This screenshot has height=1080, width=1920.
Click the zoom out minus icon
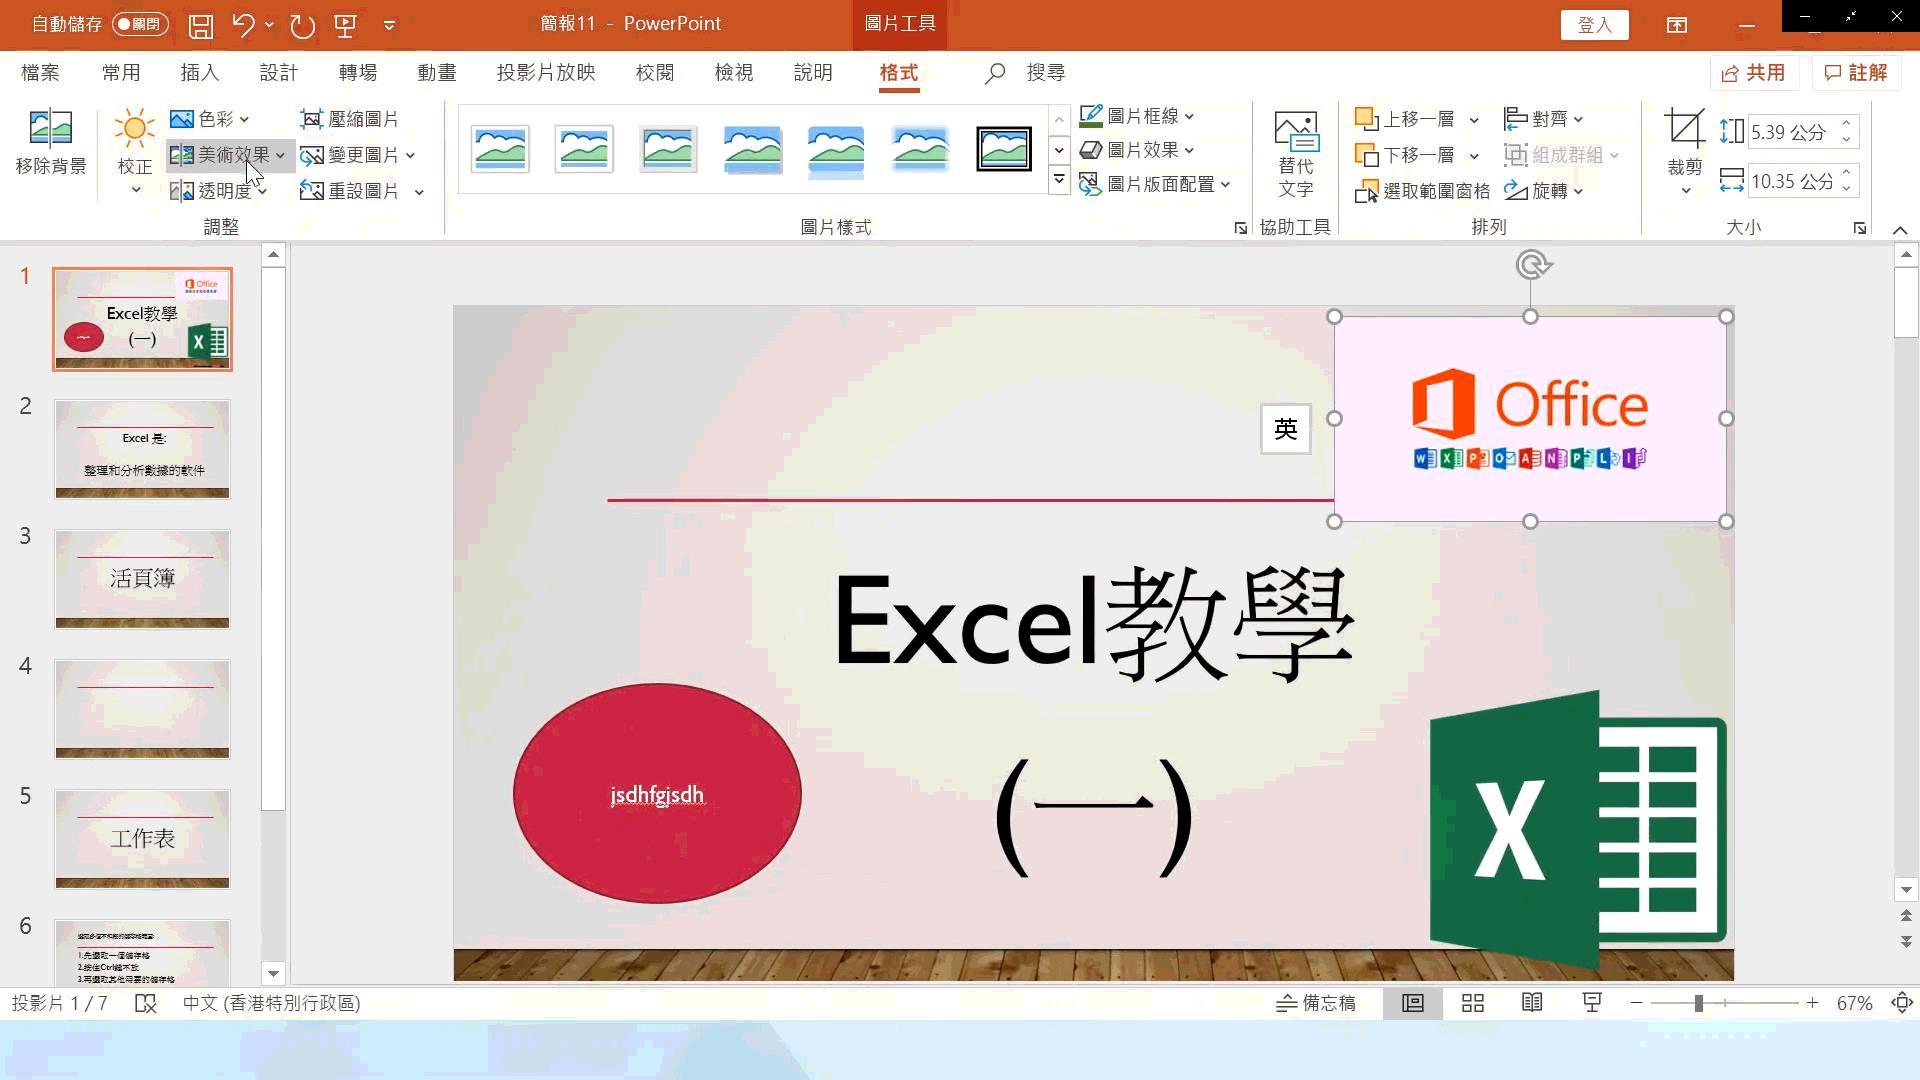point(1636,1003)
